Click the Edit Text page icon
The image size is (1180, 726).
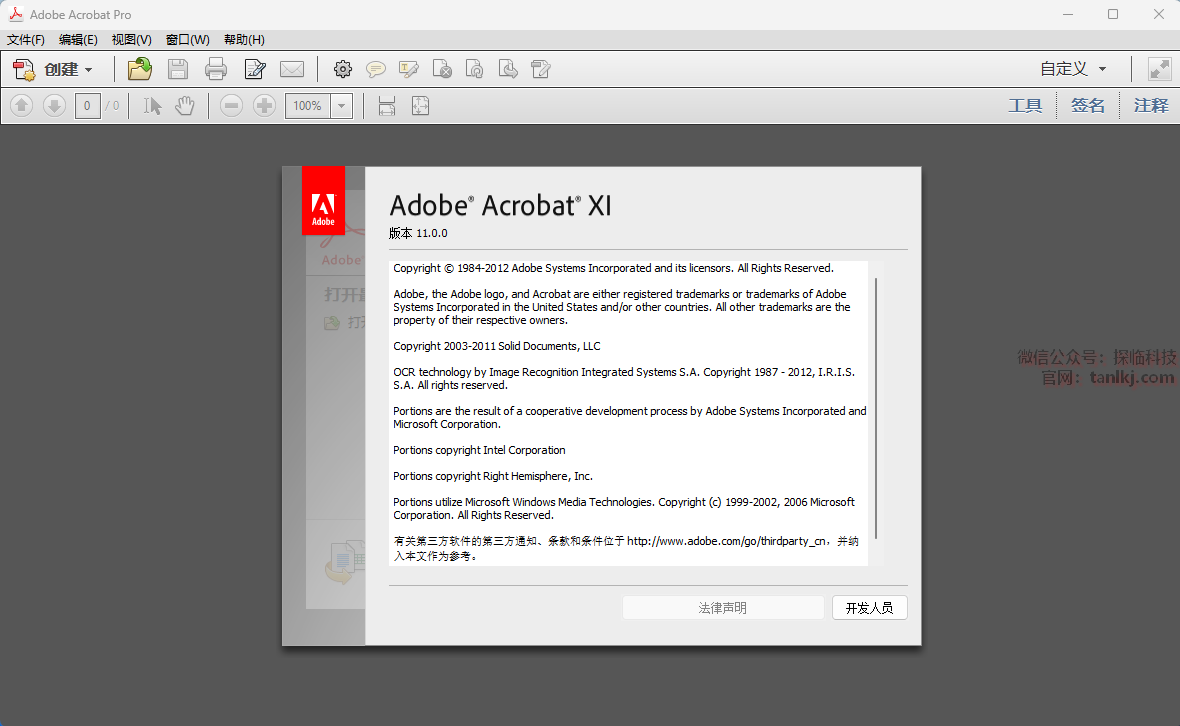[541, 69]
